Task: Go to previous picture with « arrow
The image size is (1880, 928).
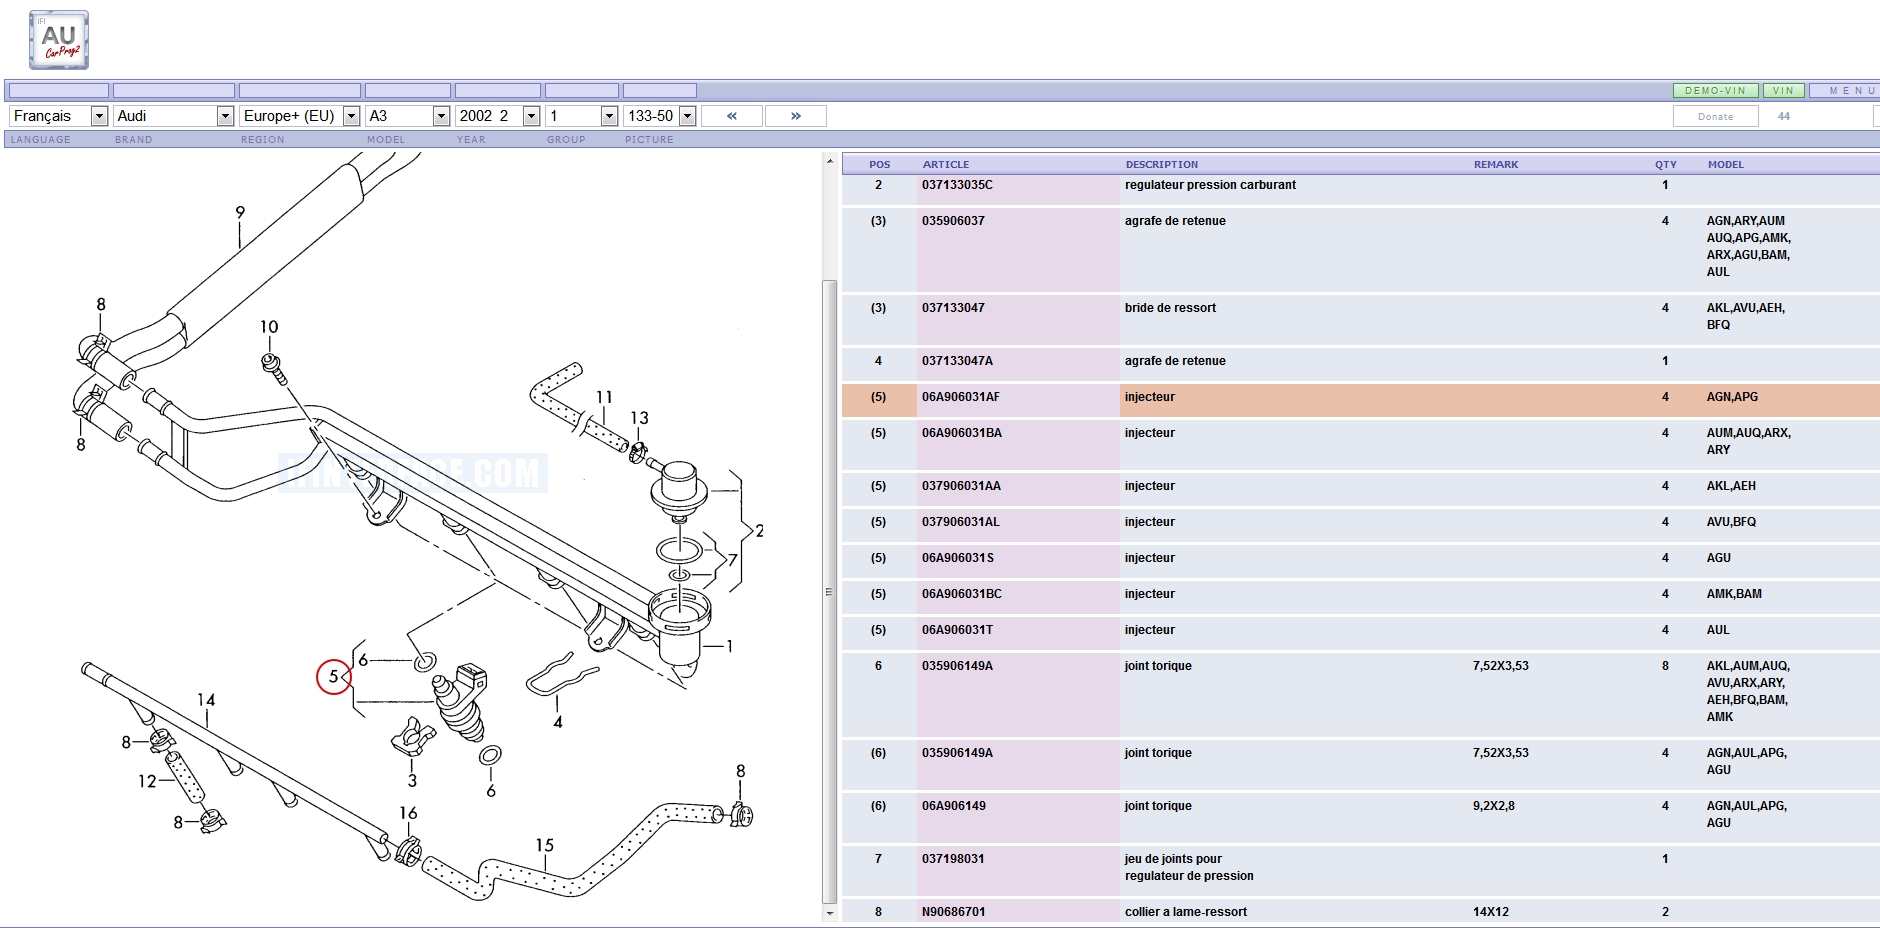Action: (731, 116)
